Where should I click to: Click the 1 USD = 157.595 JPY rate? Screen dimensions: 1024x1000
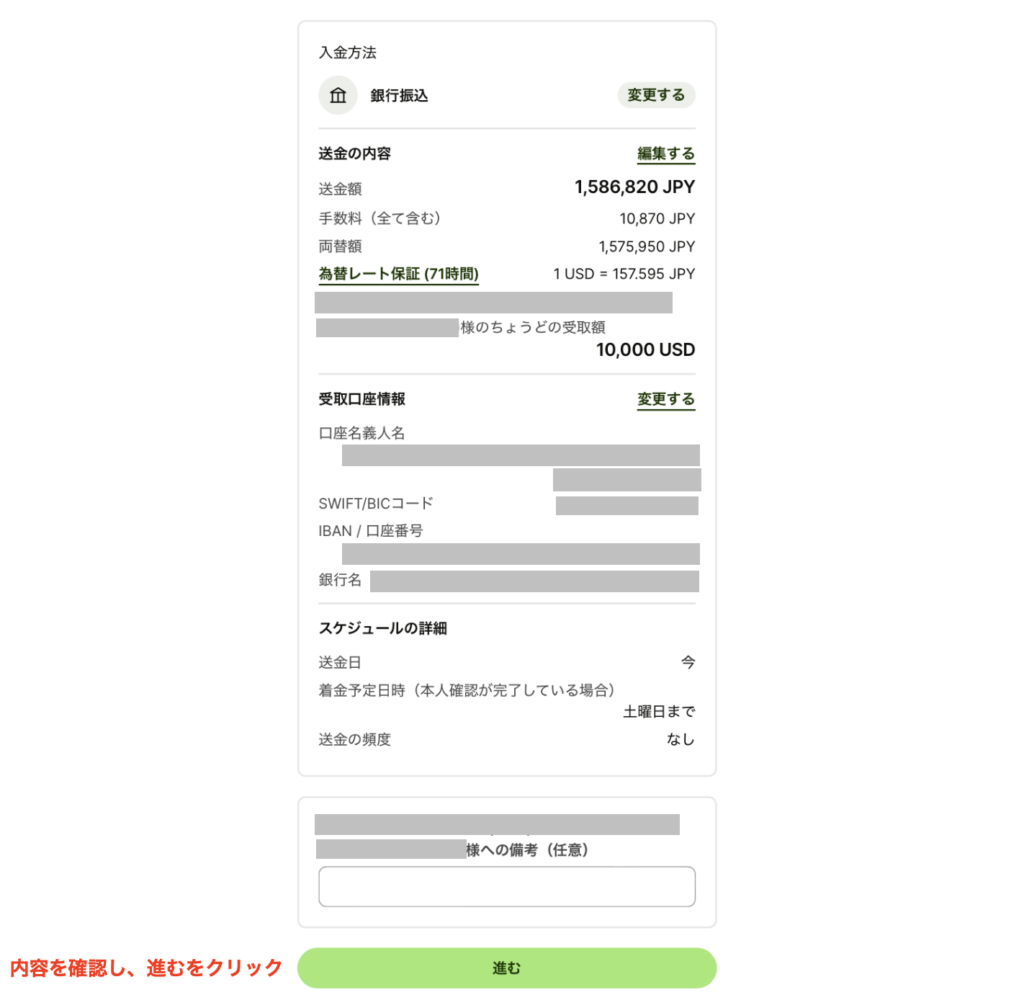tap(624, 274)
